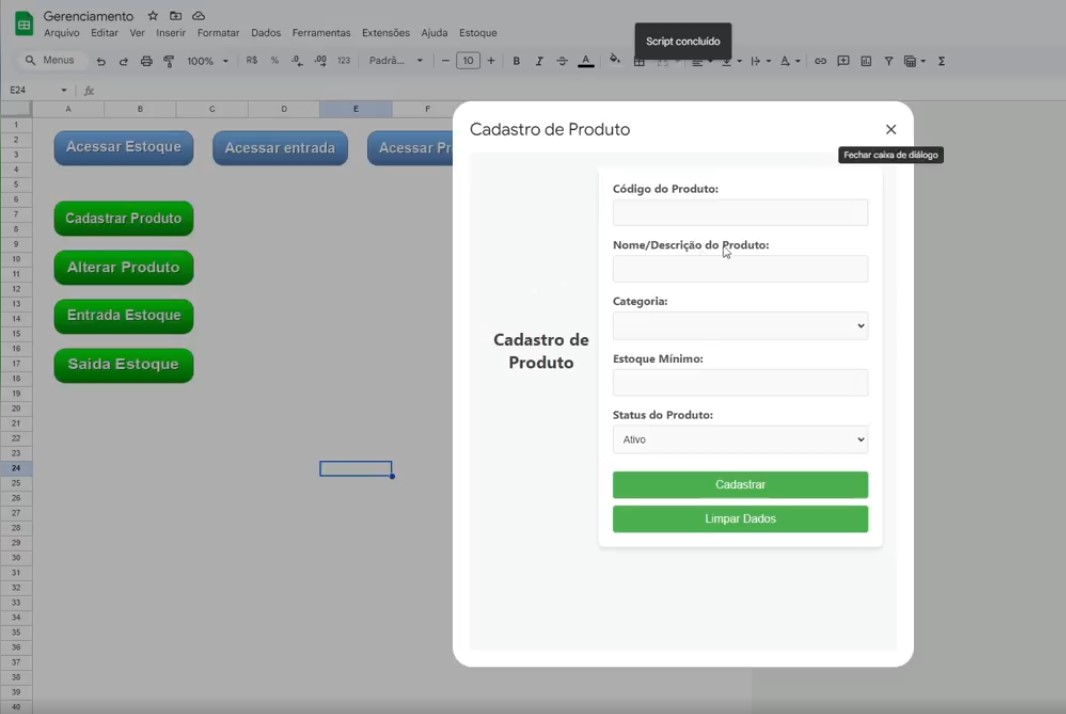Open the Formatar menu
This screenshot has height=714, width=1066.
pyautogui.click(x=218, y=33)
